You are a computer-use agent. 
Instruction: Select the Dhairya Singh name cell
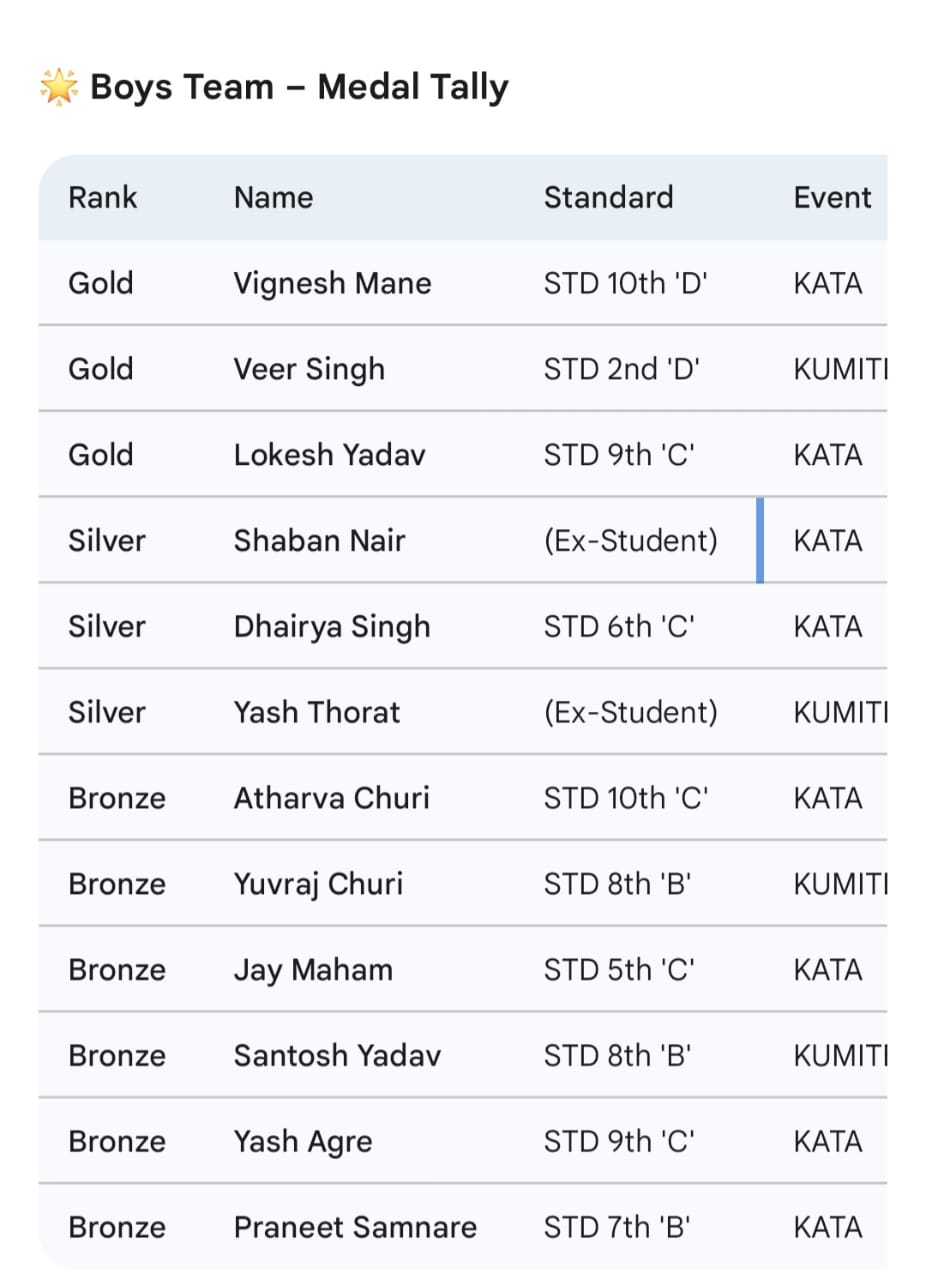click(331, 627)
